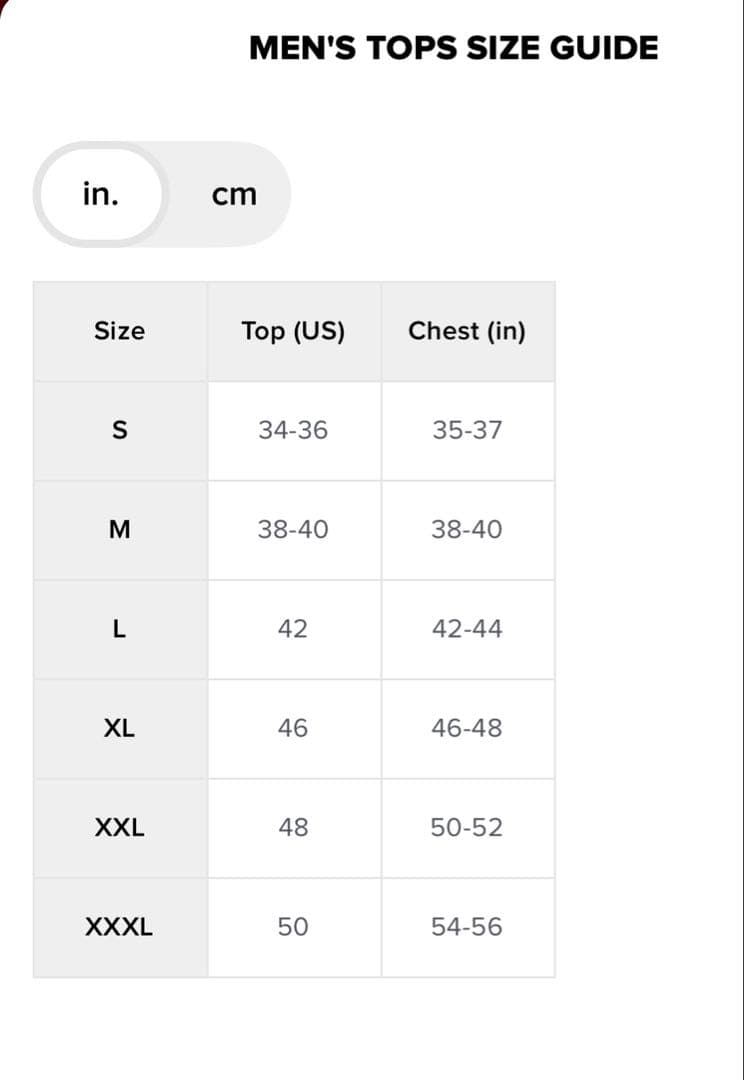Screen dimensions: 744x1080
Task: Click the 34-36 top measurement cell
Action: pyautogui.click(x=294, y=430)
